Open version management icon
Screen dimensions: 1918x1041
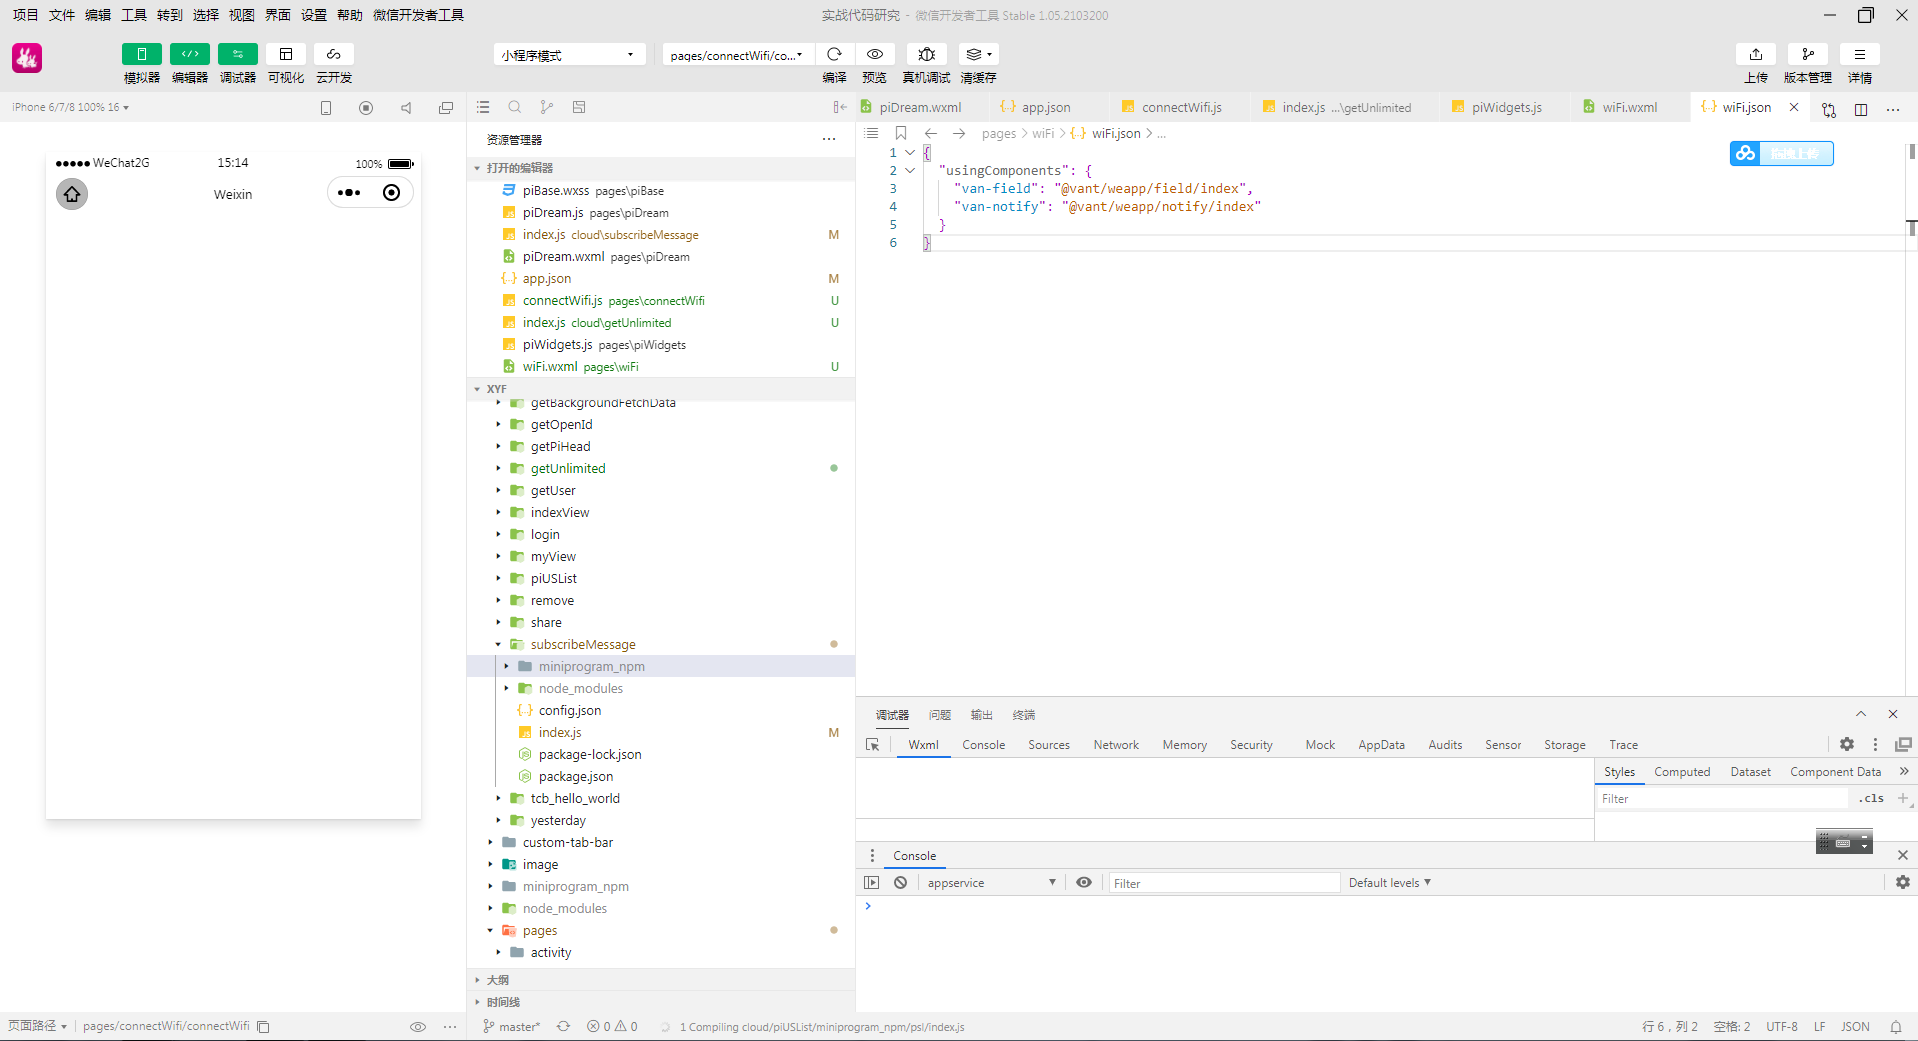pos(1808,54)
